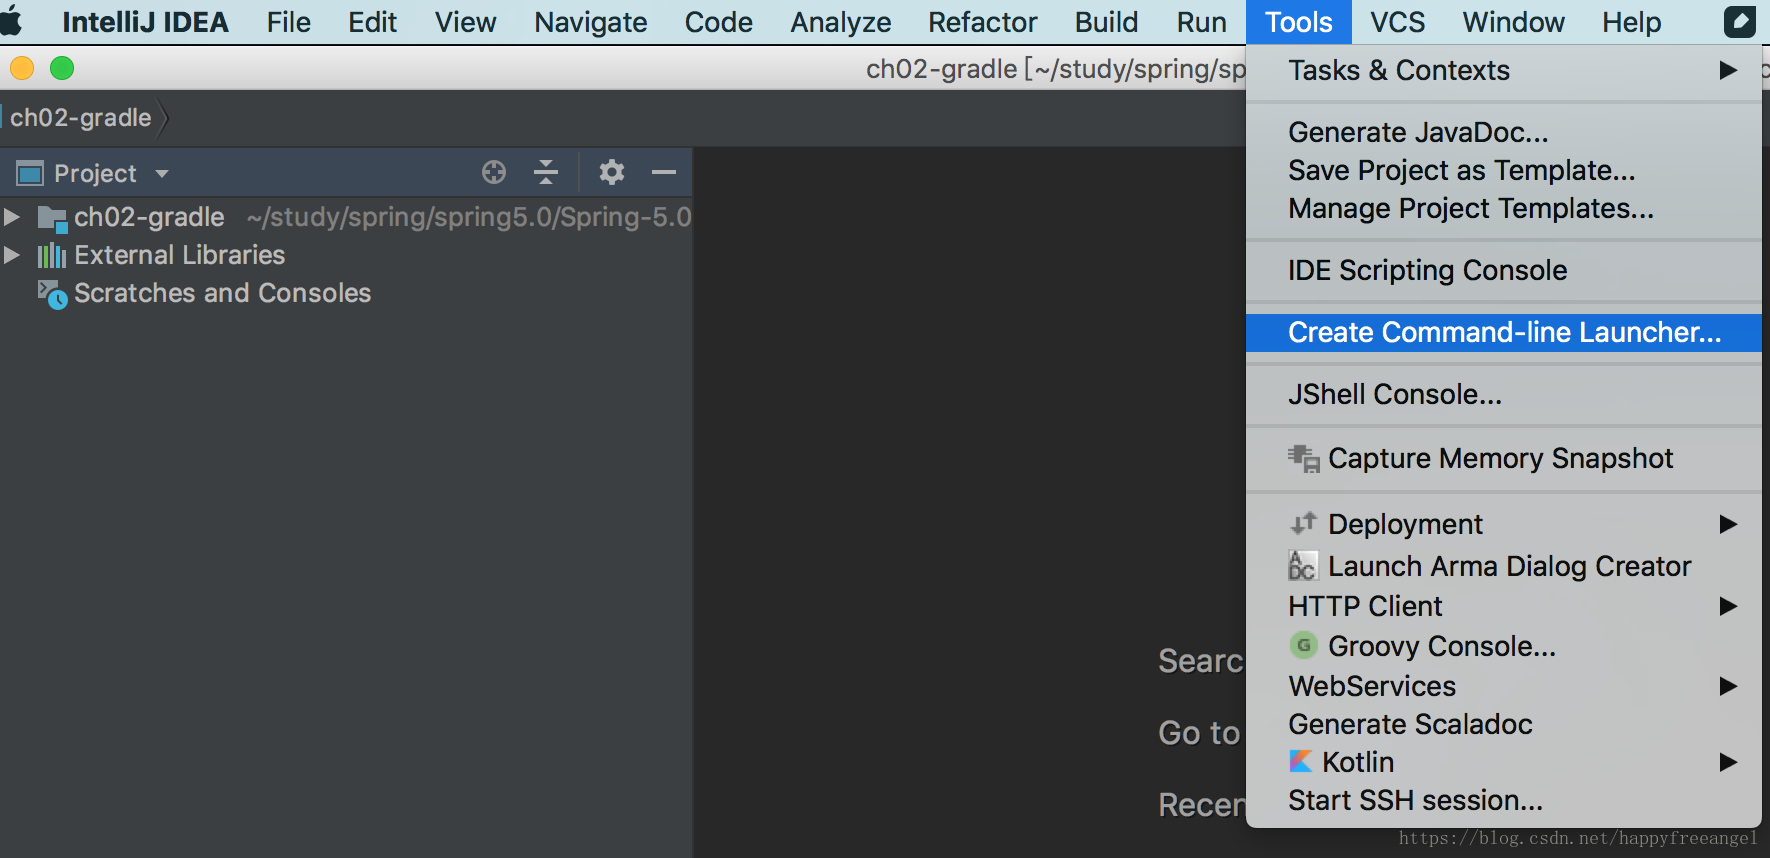Open JShell Console...
Screen dimensions: 1770x858
[x=1504, y=394]
